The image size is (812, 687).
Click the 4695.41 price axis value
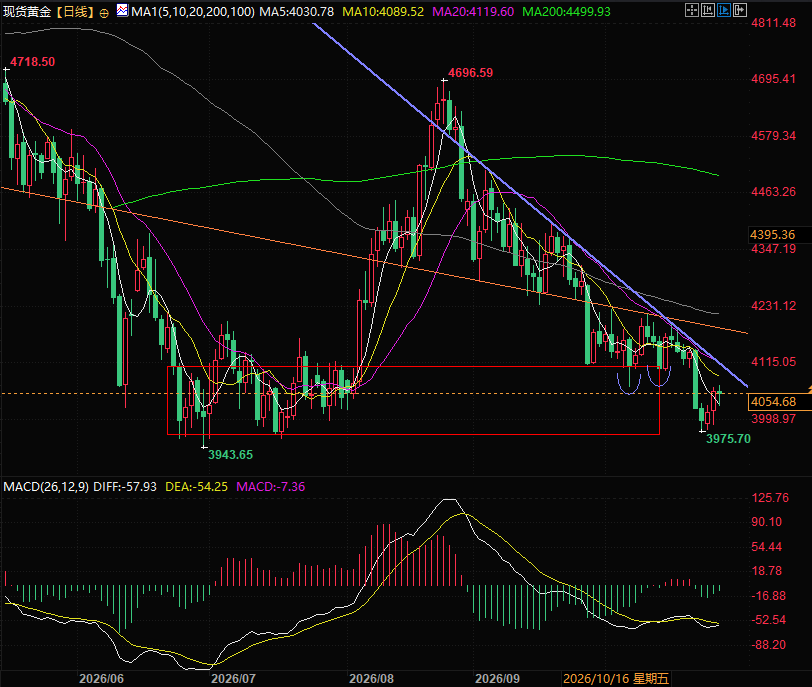pos(774,79)
